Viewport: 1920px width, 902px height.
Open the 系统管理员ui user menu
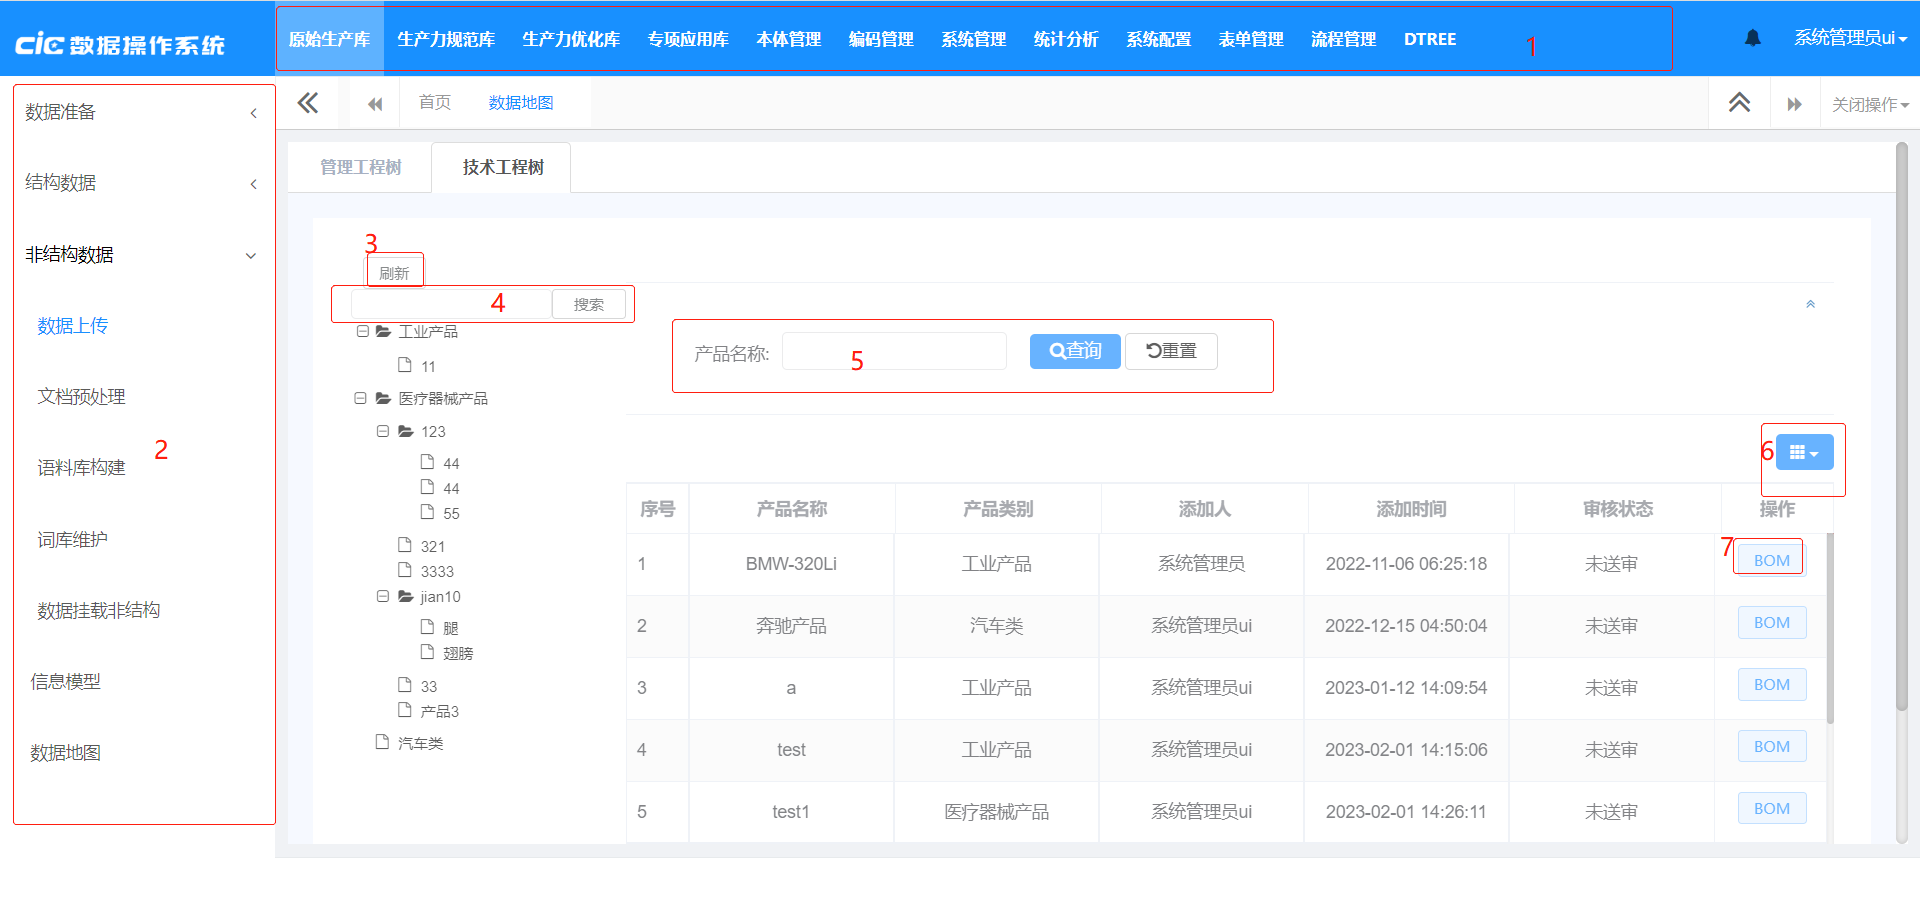point(1849,38)
